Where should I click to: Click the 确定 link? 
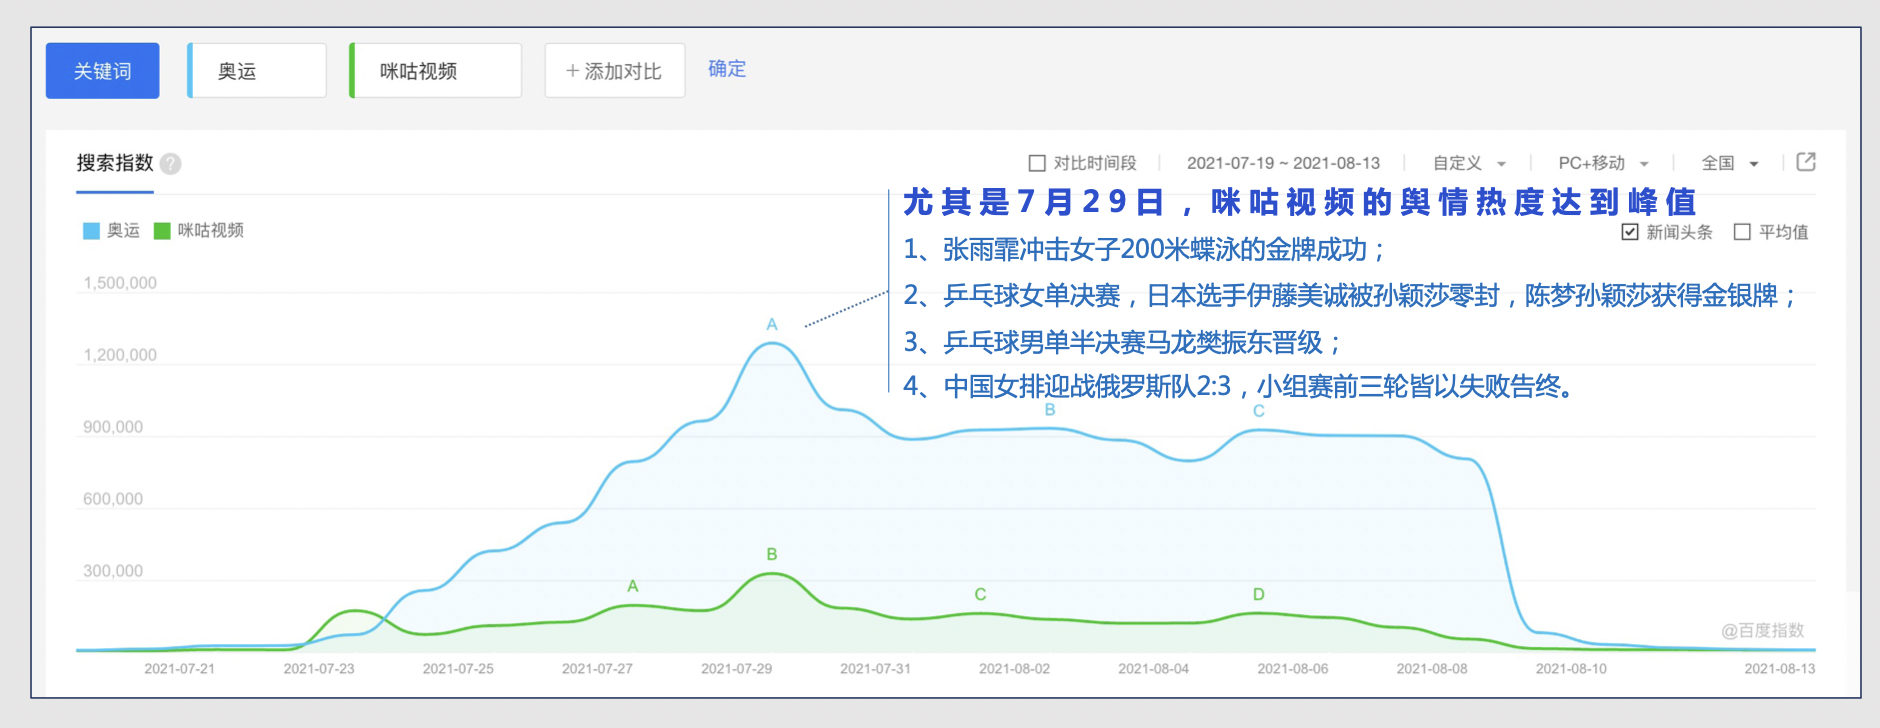click(727, 69)
